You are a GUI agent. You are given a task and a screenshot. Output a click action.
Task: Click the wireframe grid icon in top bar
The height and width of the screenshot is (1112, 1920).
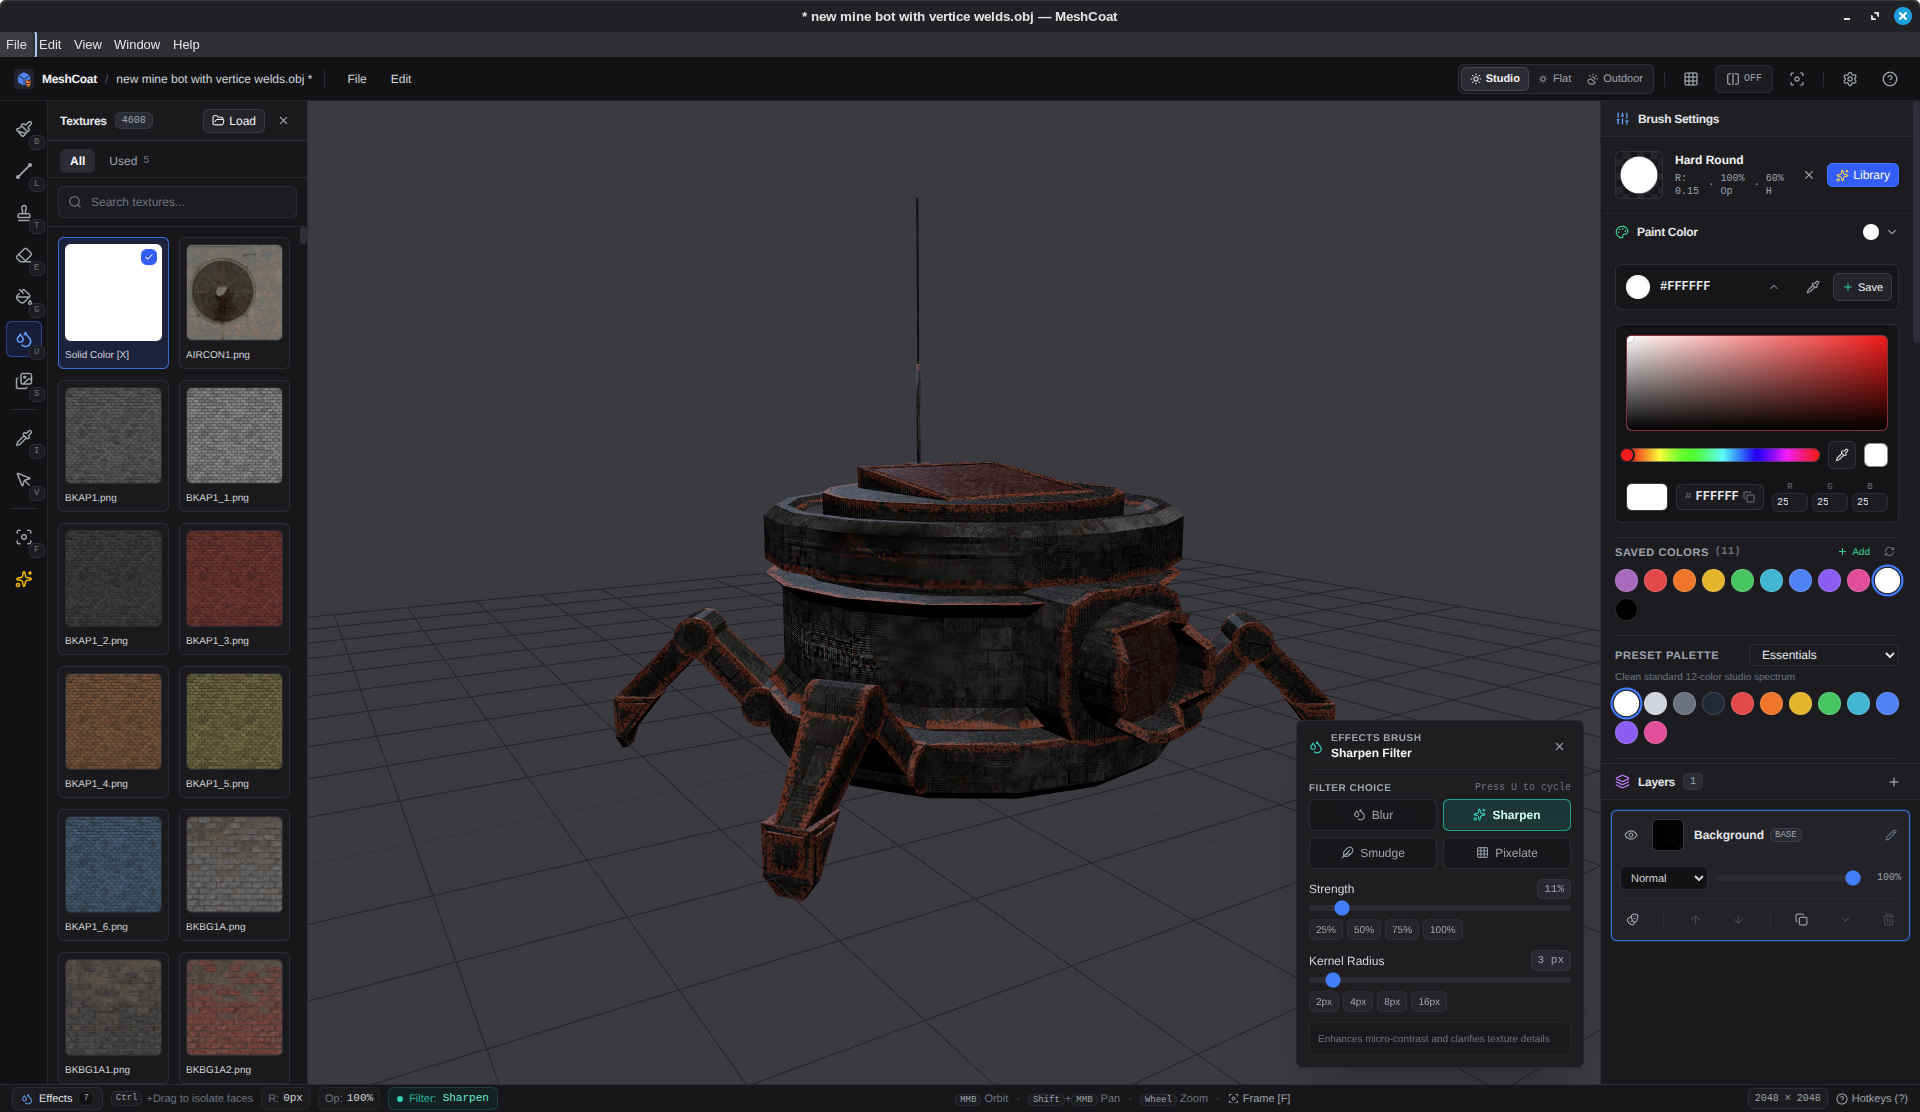tap(1691, 79)
